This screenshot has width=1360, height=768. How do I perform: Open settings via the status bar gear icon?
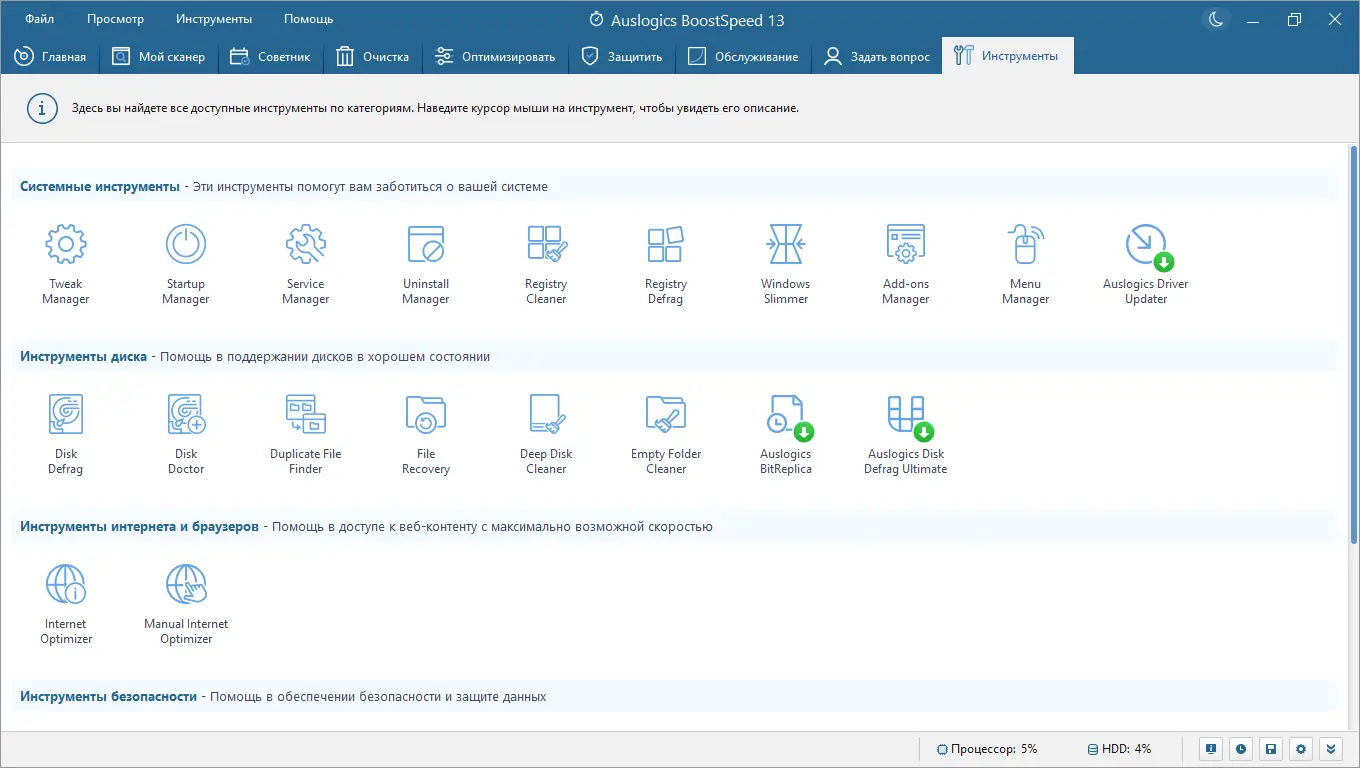pyautogui.click(x=1300, y=749)
